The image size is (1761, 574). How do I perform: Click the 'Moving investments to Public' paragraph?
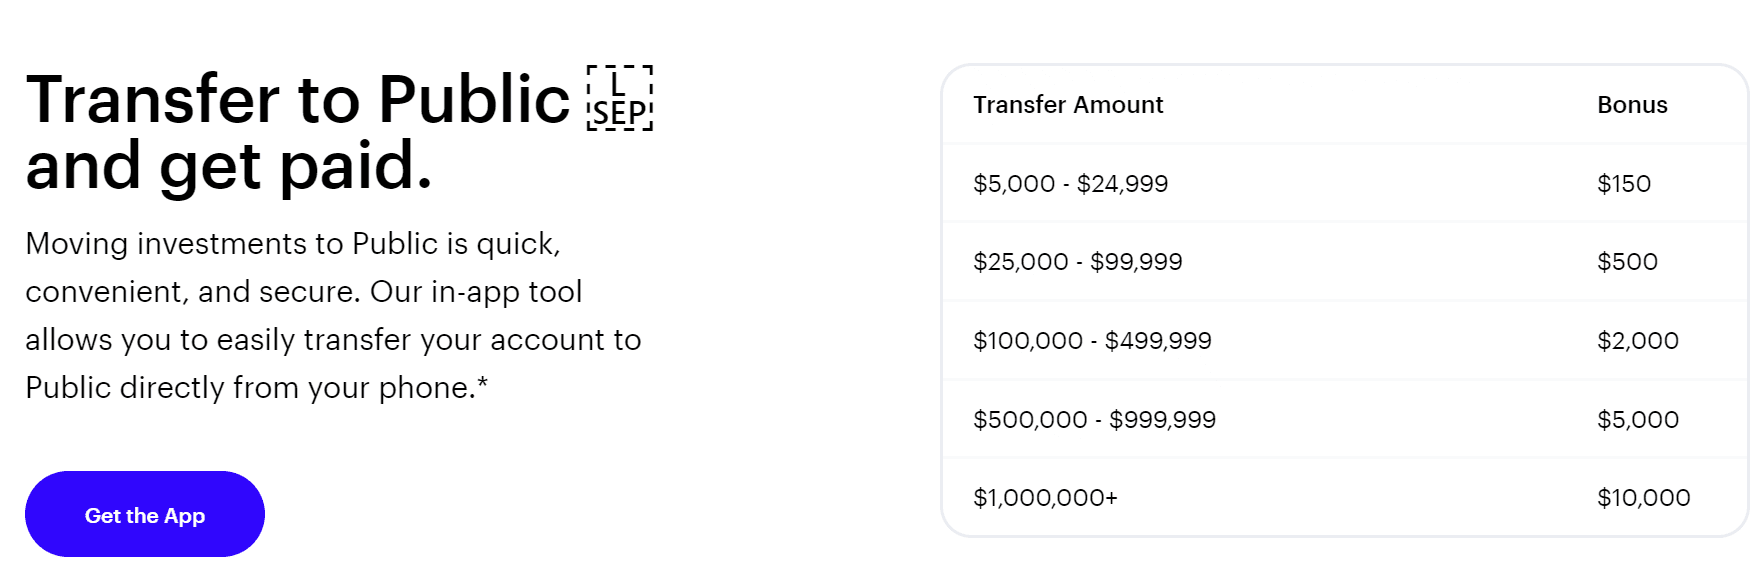coord(333,315)
